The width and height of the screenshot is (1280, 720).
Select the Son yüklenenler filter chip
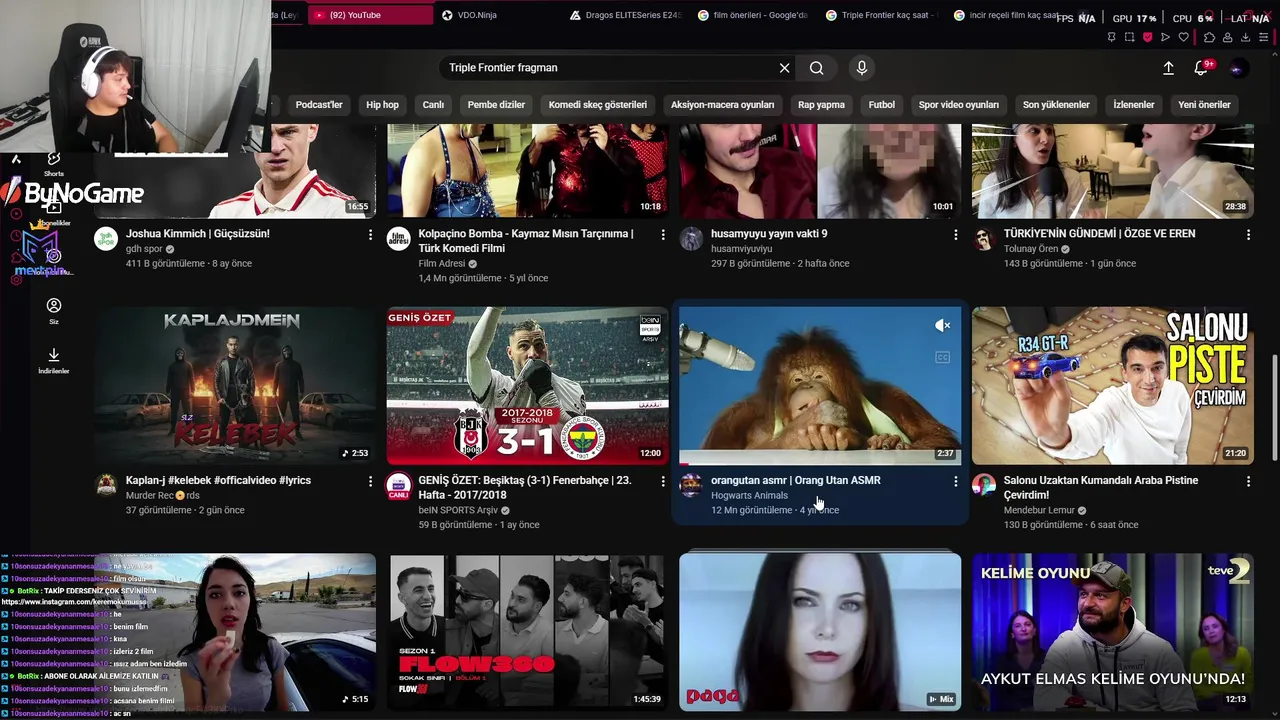click(x=1056, y=104)
